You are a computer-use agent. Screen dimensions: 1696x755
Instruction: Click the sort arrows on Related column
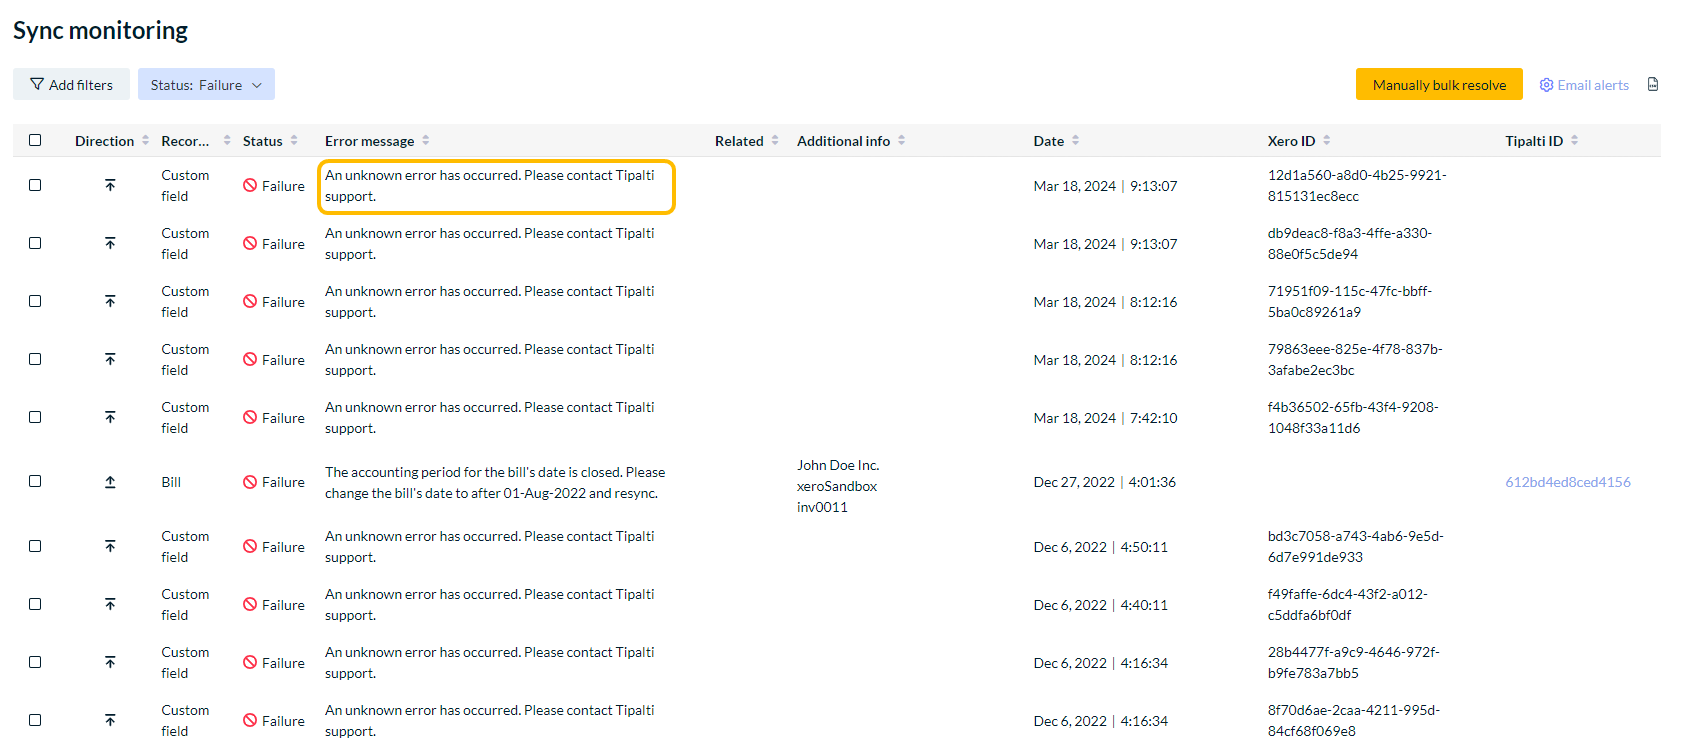(x=775, y=141)
